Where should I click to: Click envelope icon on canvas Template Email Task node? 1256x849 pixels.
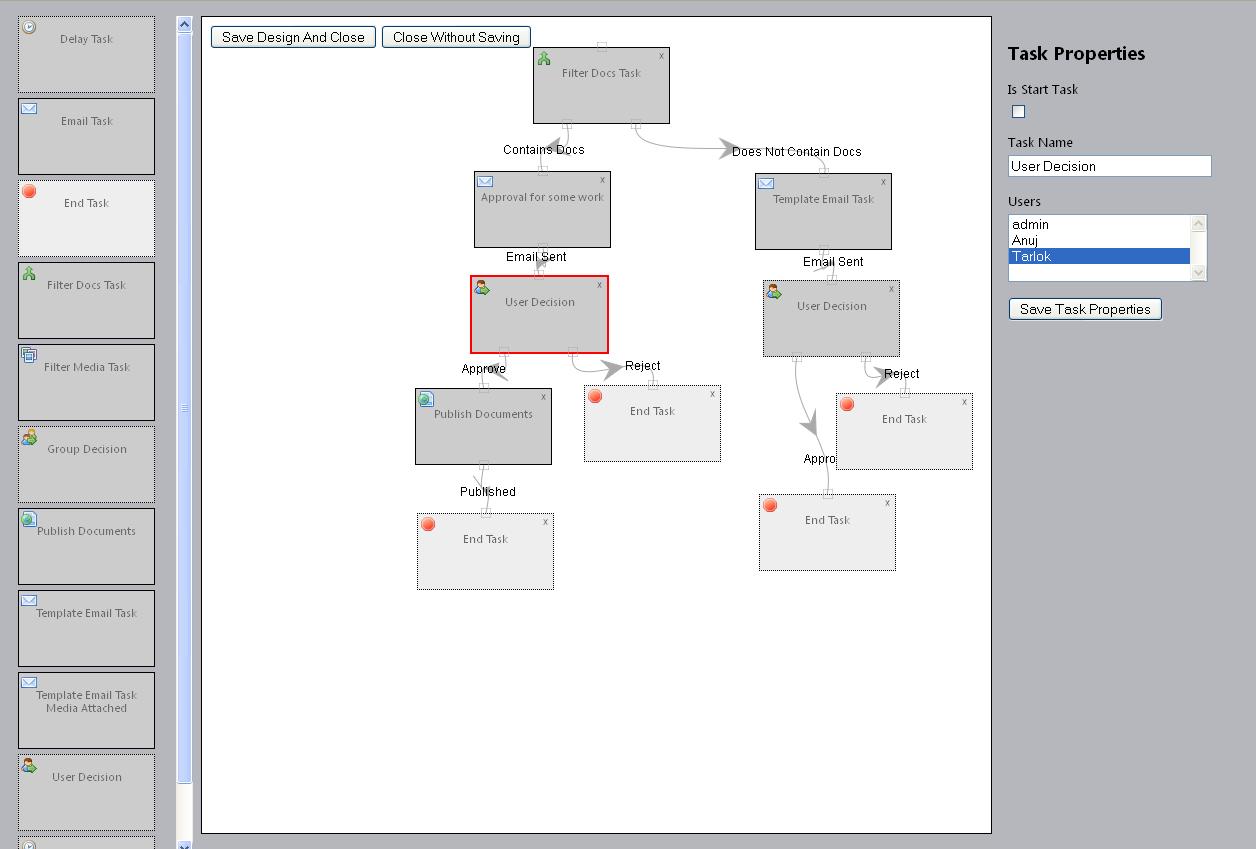(x=766, y=183)
